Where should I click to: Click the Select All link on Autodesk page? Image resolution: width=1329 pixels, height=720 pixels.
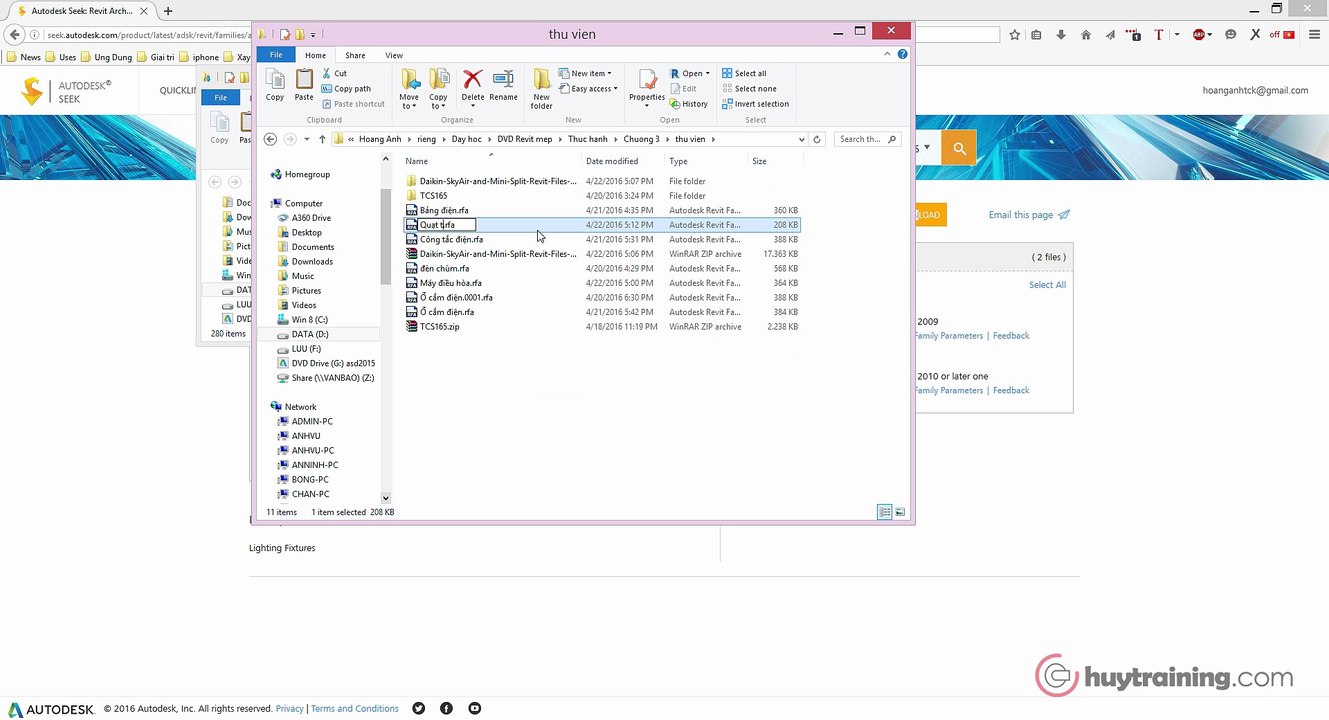tap(1047, 285)
